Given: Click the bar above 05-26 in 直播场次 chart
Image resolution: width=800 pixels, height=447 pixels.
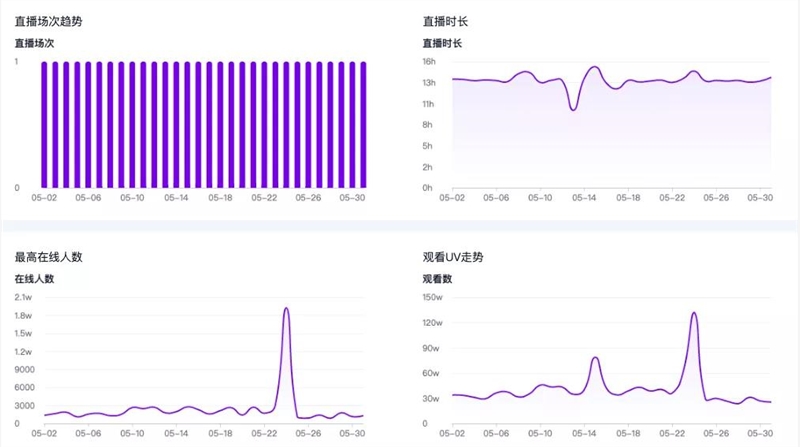Looking at the screenshot, I should (308, 125).
